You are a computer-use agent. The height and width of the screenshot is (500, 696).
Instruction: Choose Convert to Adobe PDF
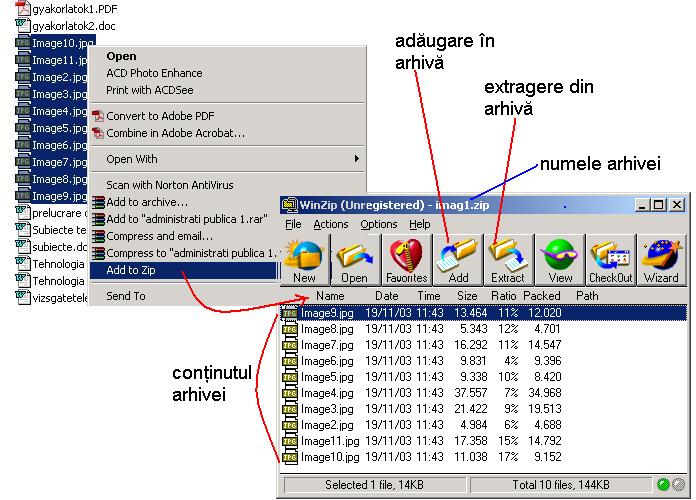(x=161, y=116)
